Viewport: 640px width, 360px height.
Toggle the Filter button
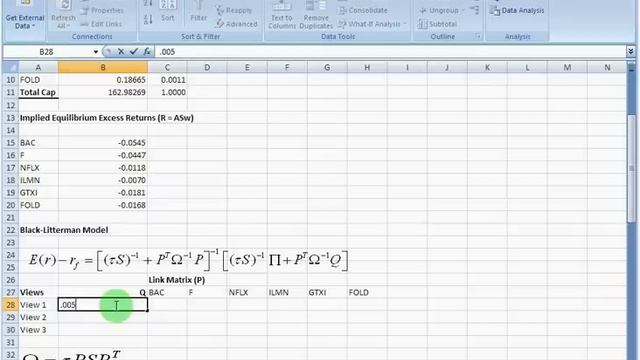199,12
